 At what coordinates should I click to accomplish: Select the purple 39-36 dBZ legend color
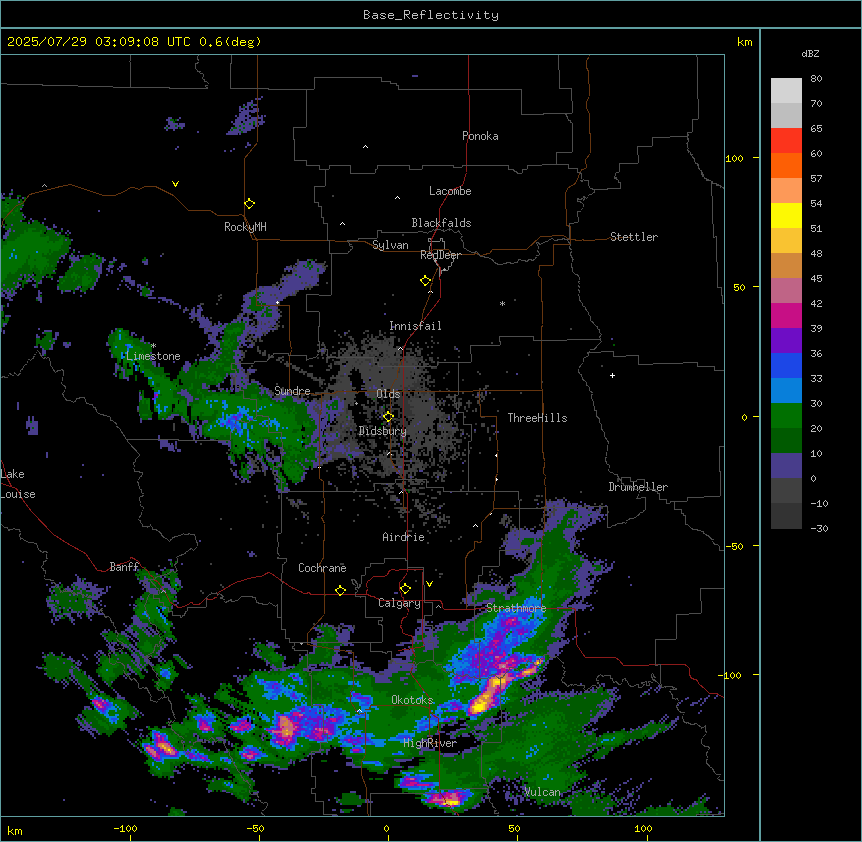[786, 341]
